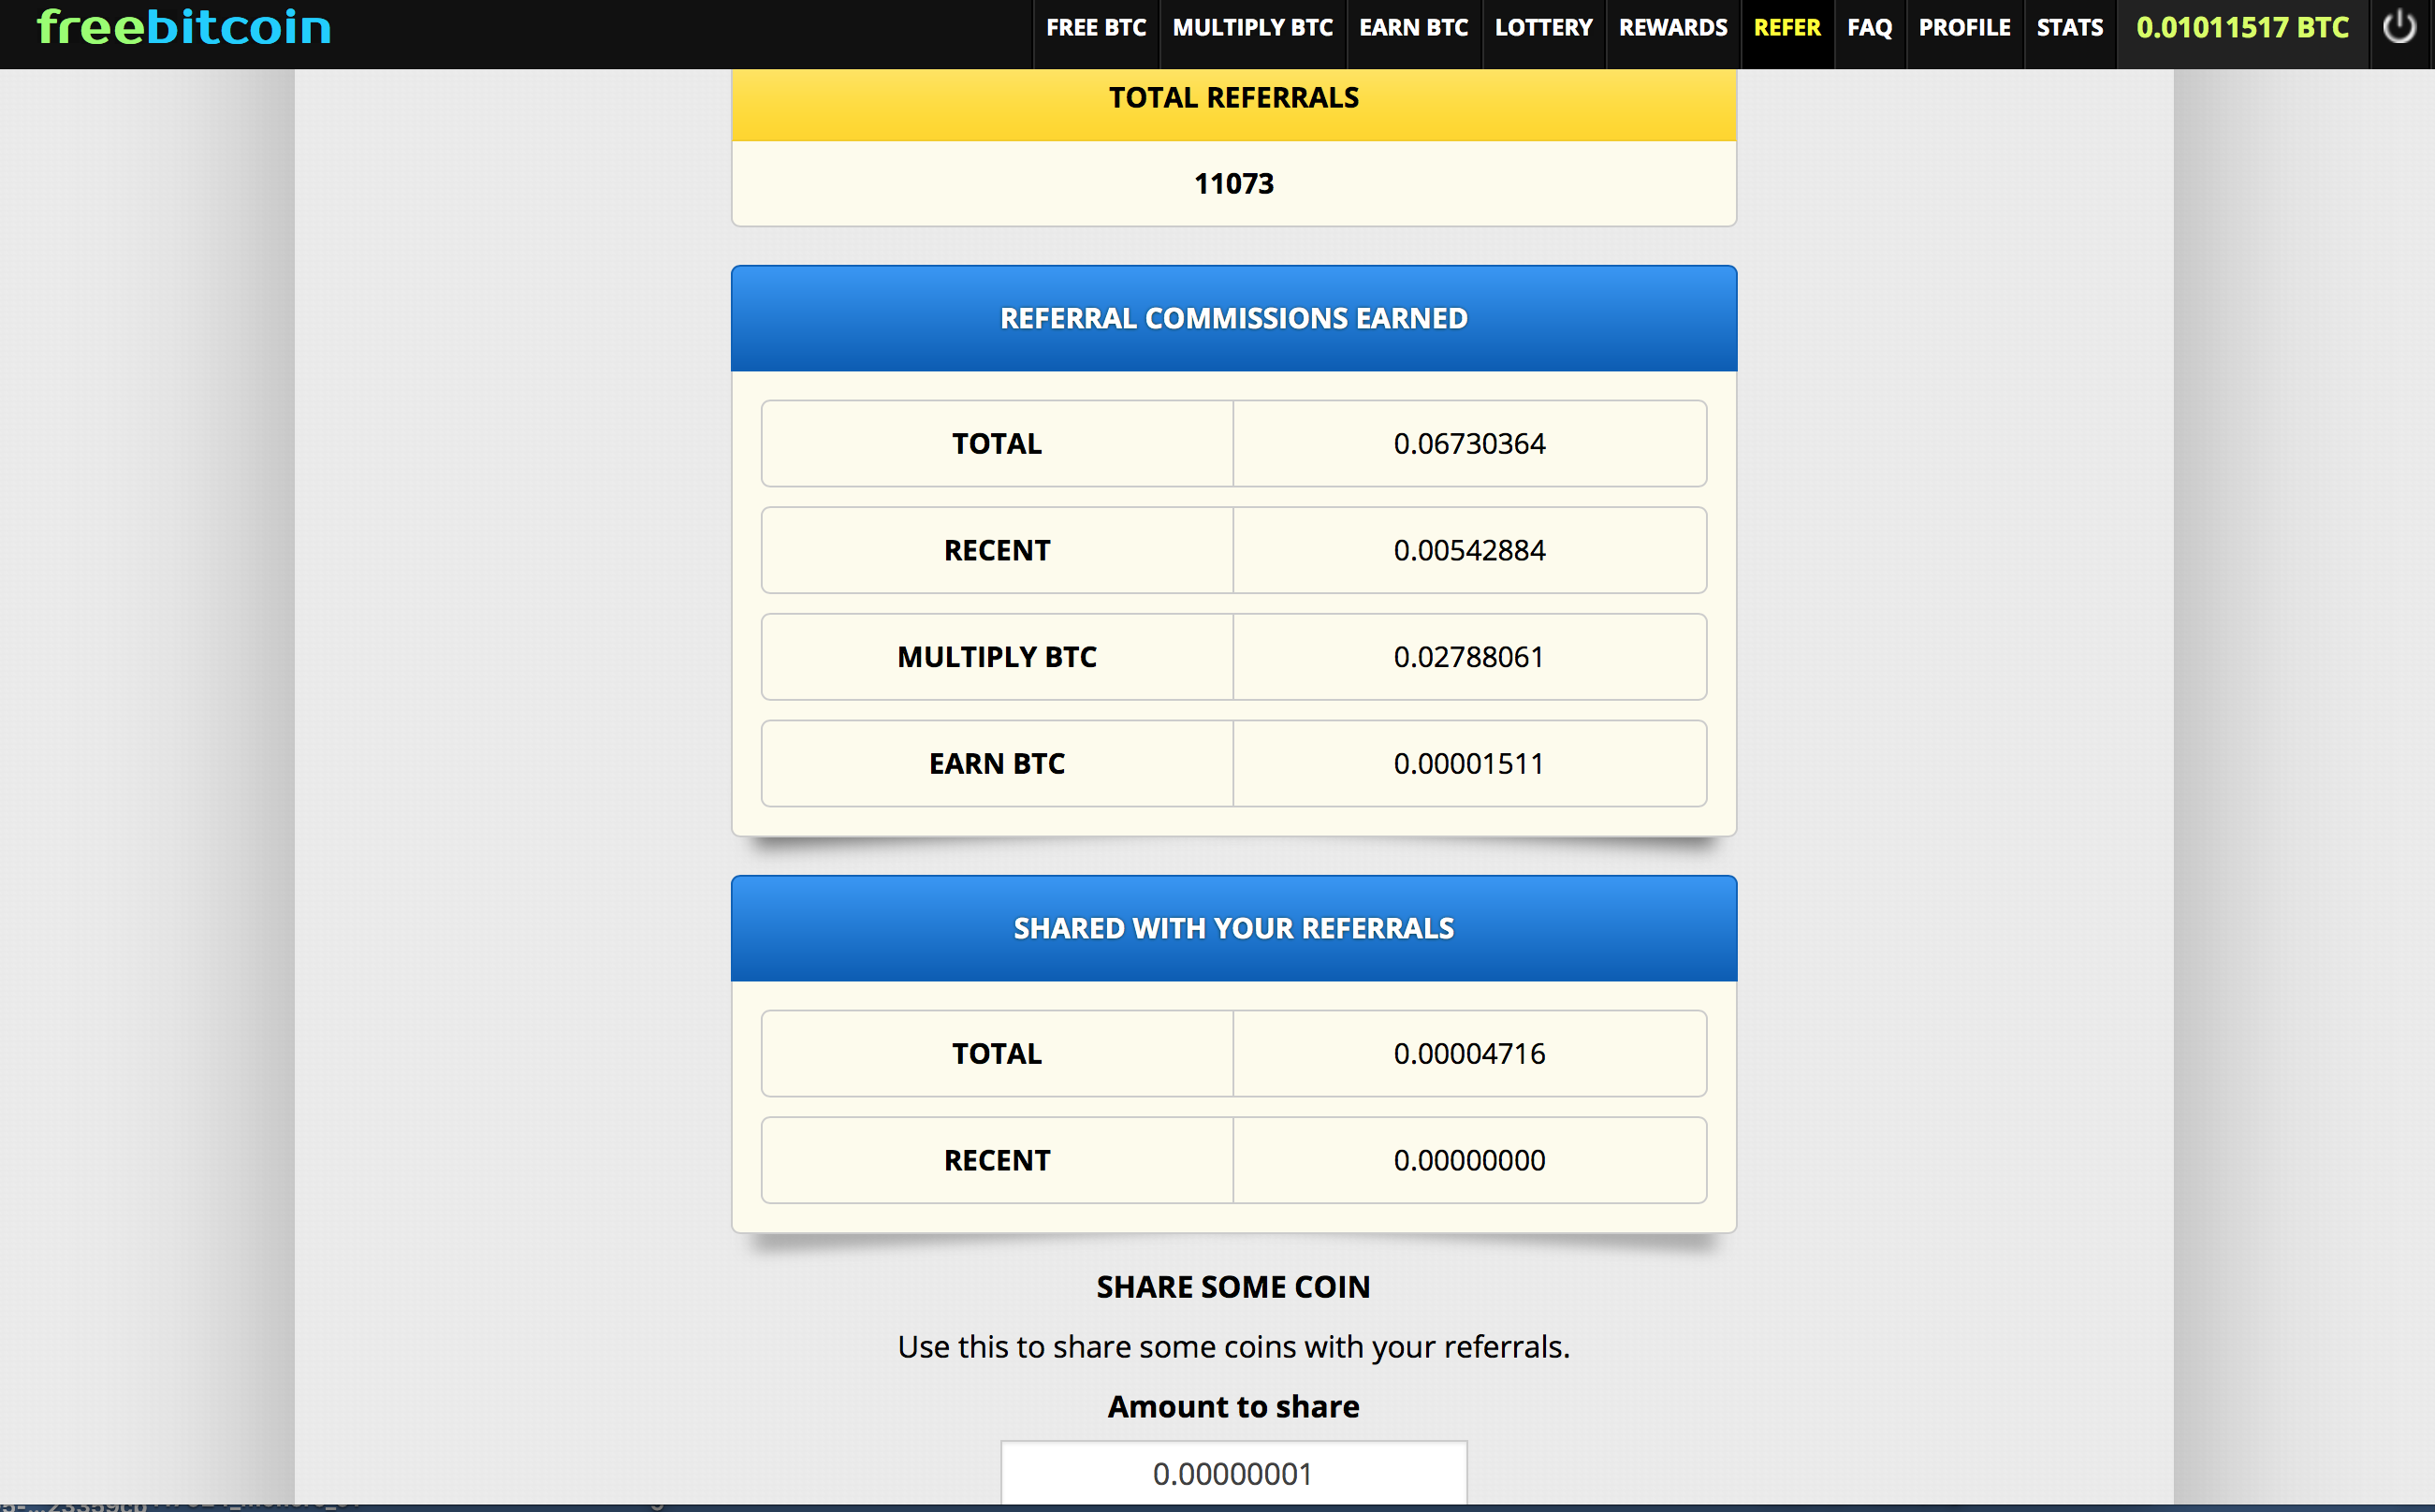
Task: Go to EARN BTC section
Action: click(x=1413, y=28)
